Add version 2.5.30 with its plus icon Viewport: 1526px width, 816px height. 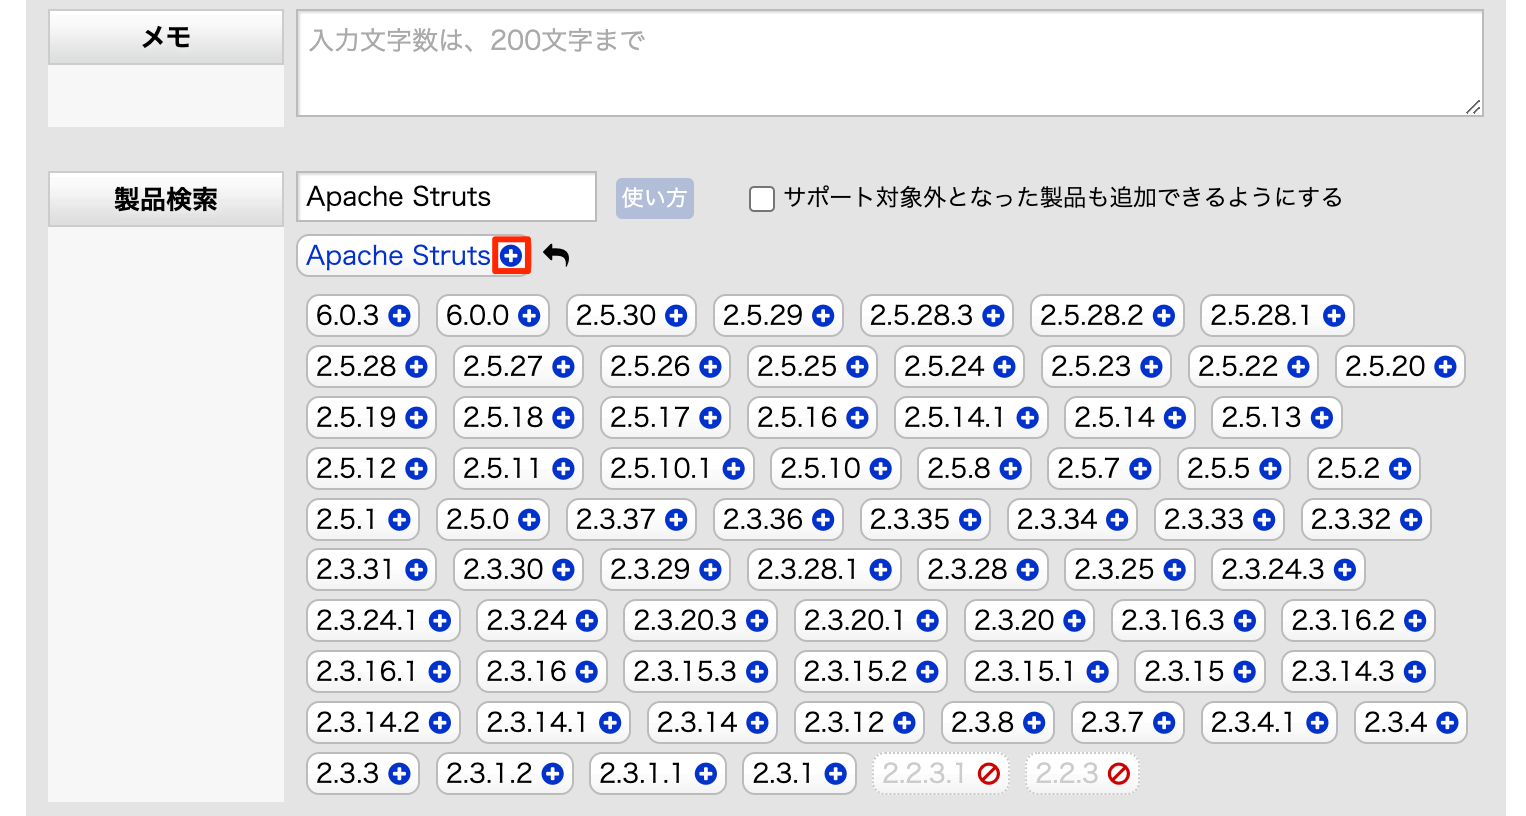coord(676,316)
